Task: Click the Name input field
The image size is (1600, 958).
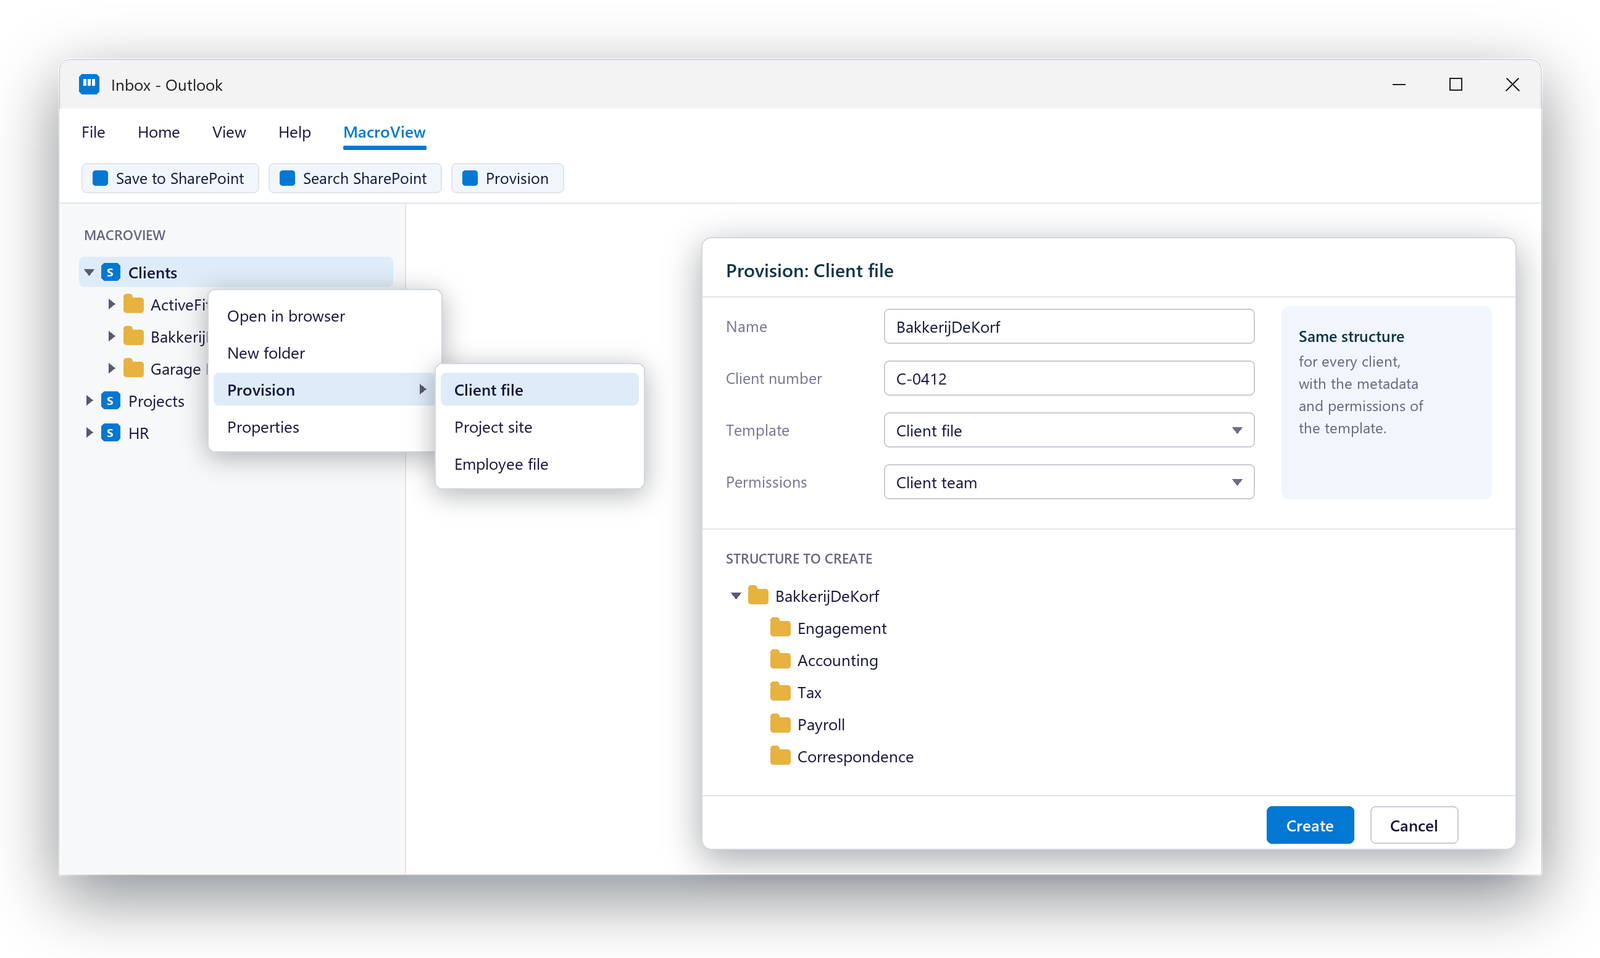Action: tap(1069, 326)
